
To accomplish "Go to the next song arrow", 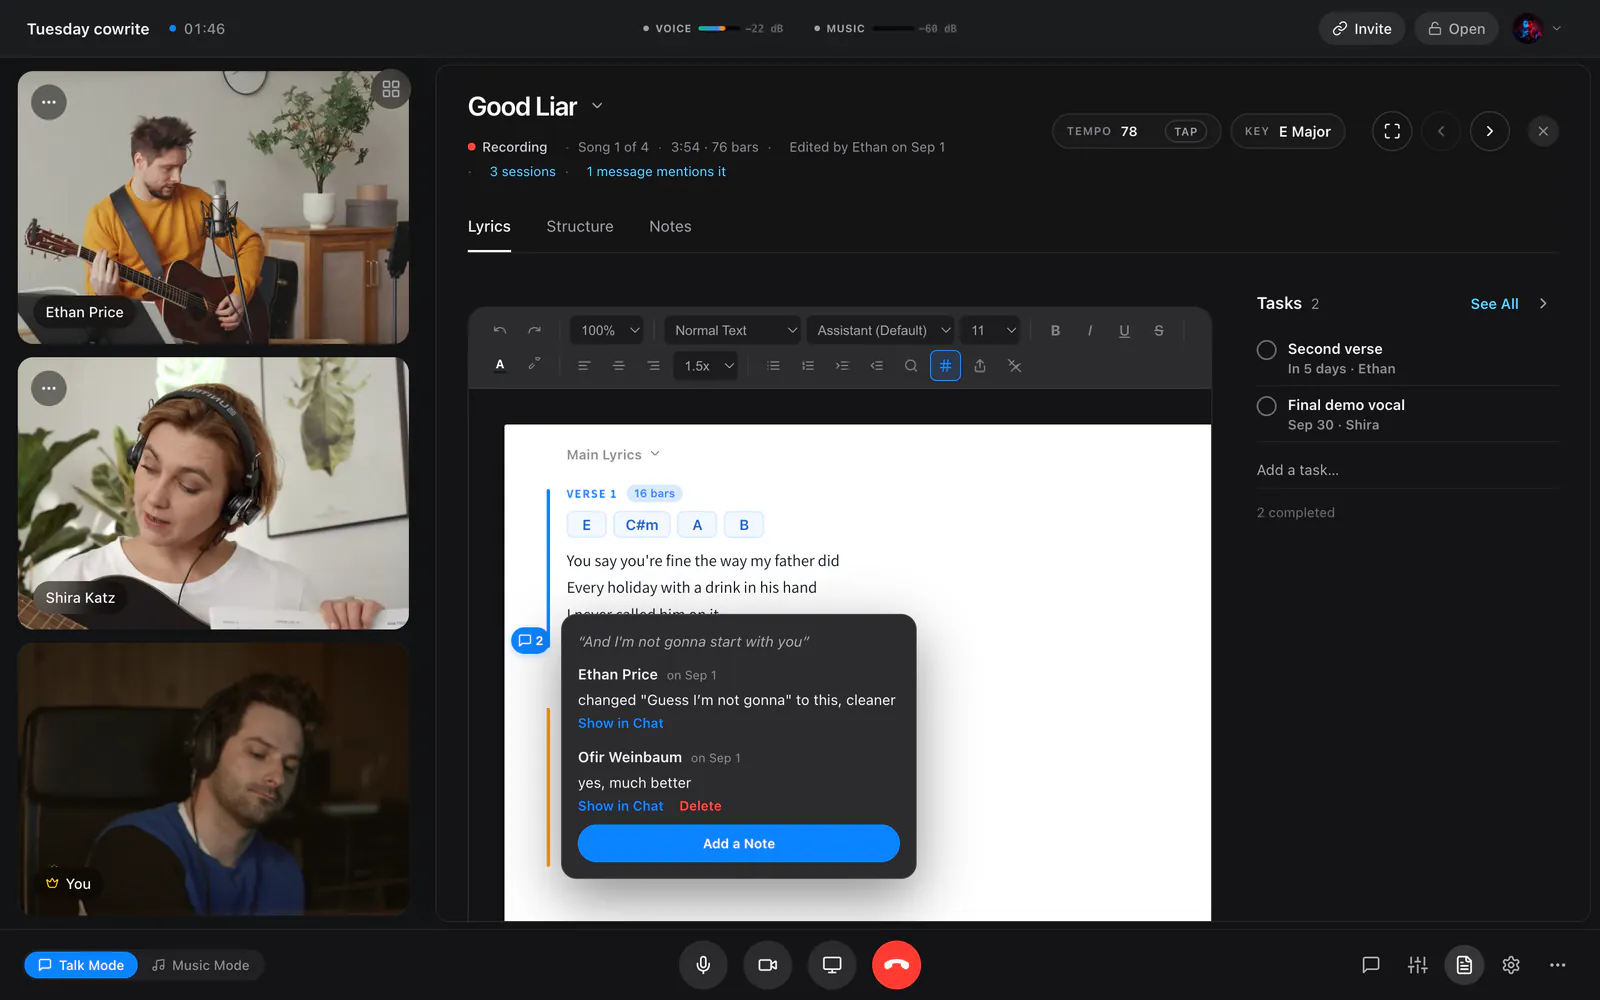I will (x=1489, y=131).
